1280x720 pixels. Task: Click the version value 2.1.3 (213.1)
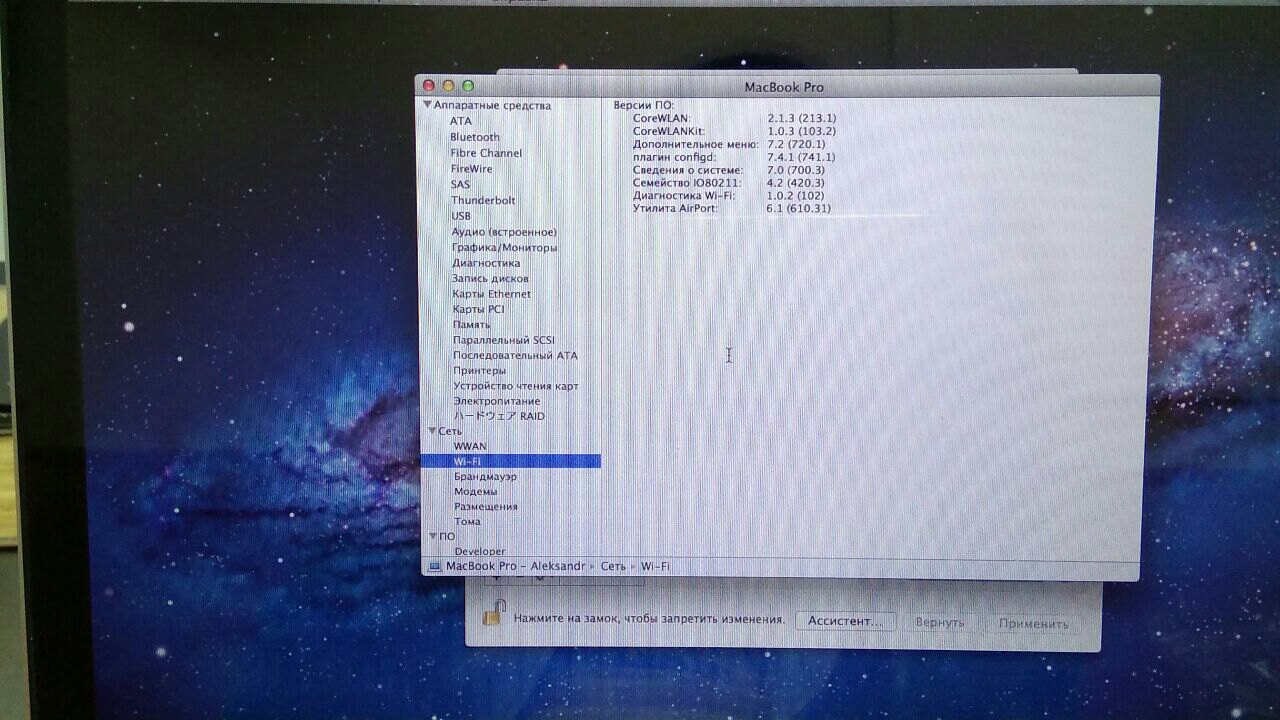(x=802, y=118)
